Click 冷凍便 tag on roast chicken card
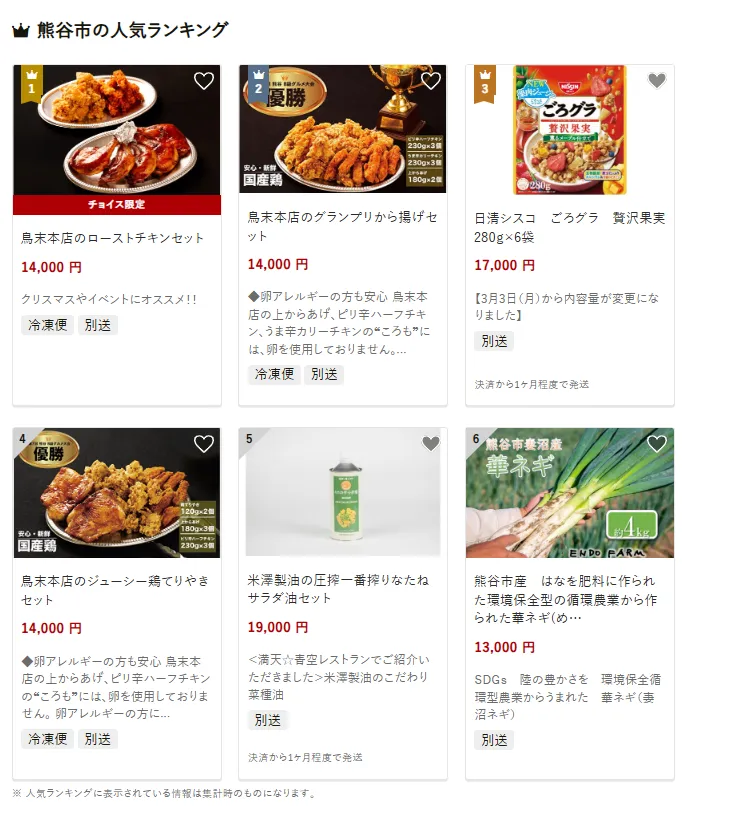The image size is (735, 818). click(47, 325)
